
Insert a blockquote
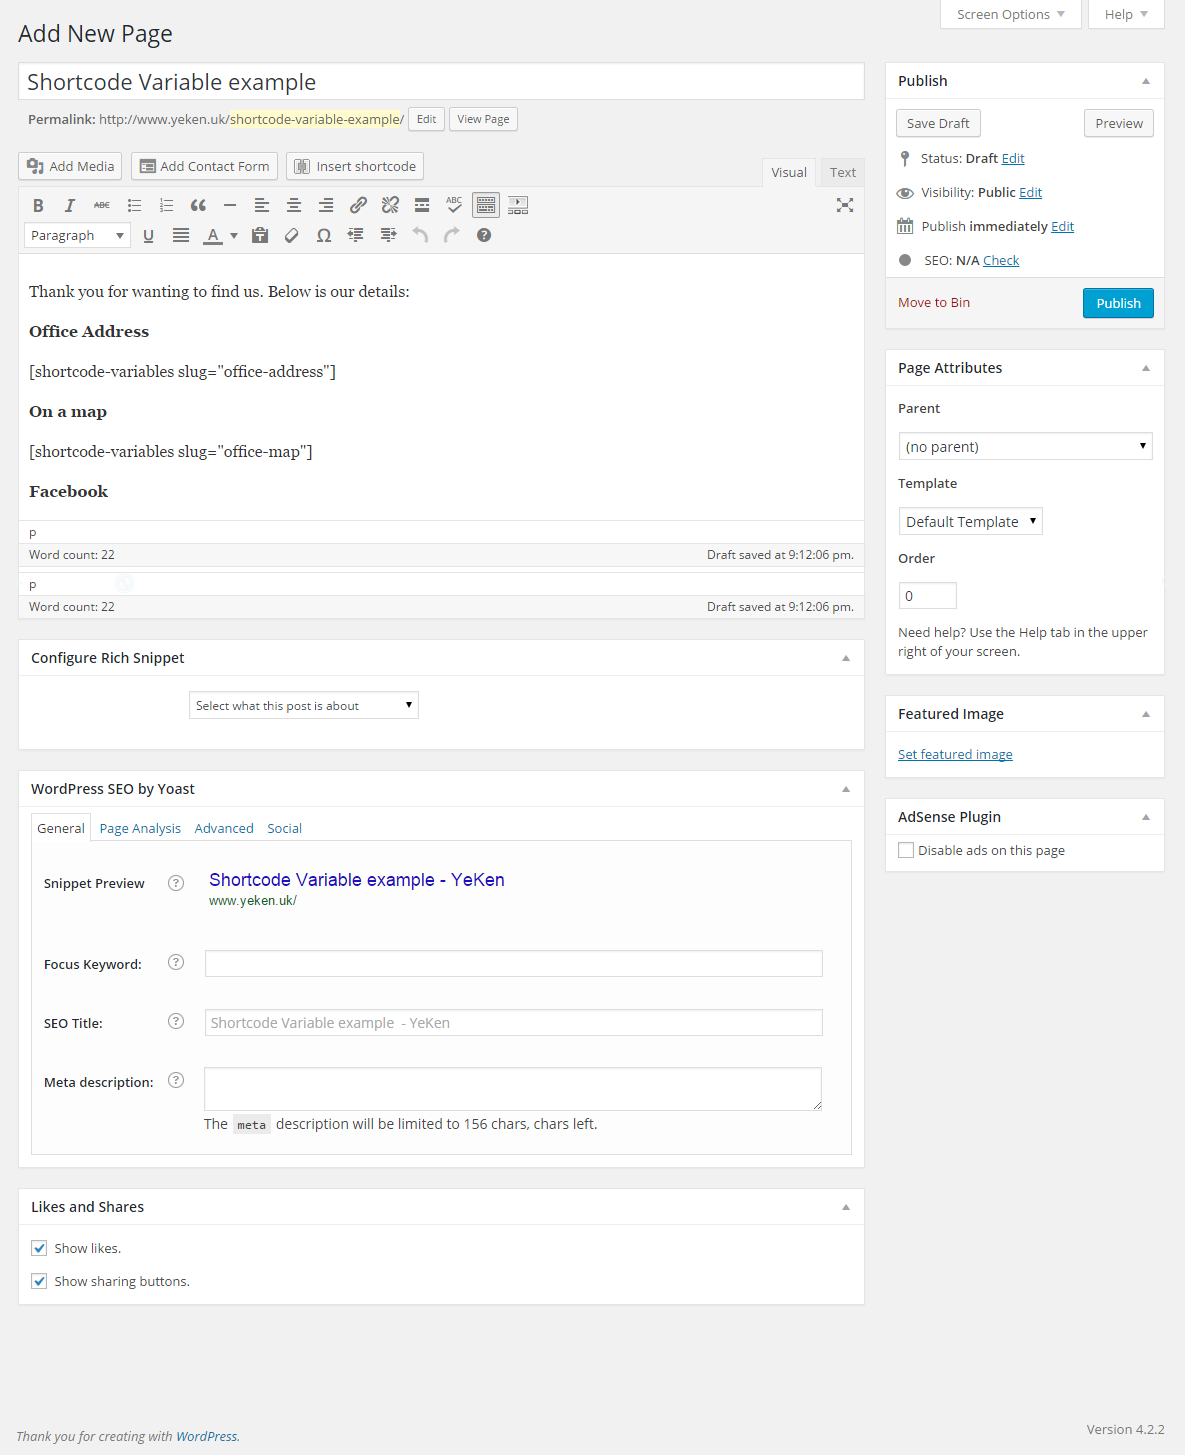198,205
